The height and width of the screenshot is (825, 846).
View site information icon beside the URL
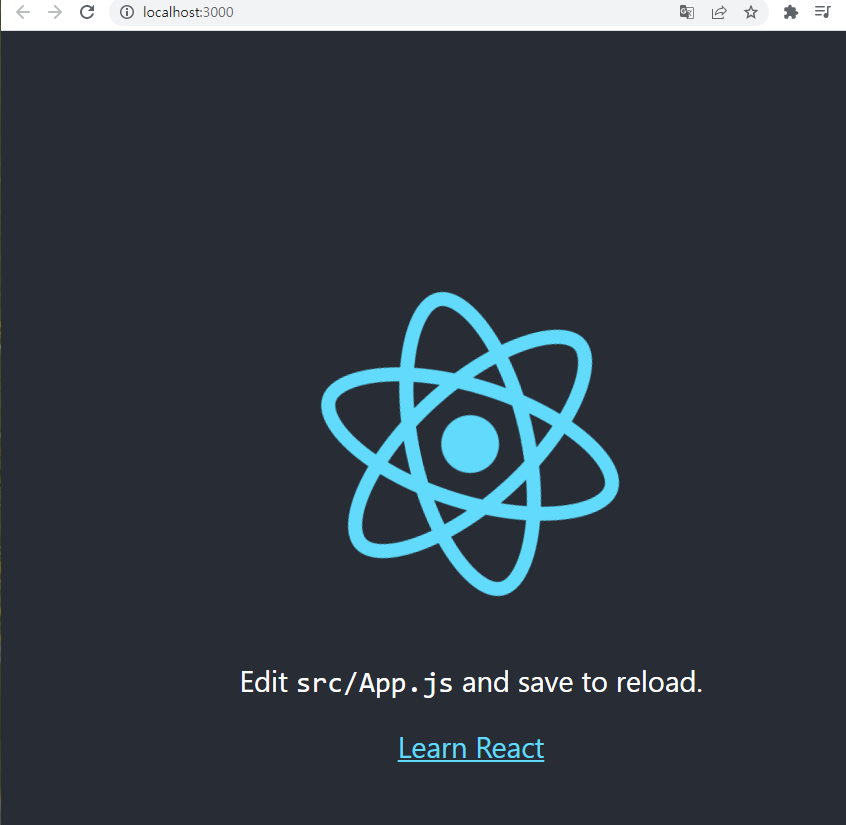[x=127, y=12]
